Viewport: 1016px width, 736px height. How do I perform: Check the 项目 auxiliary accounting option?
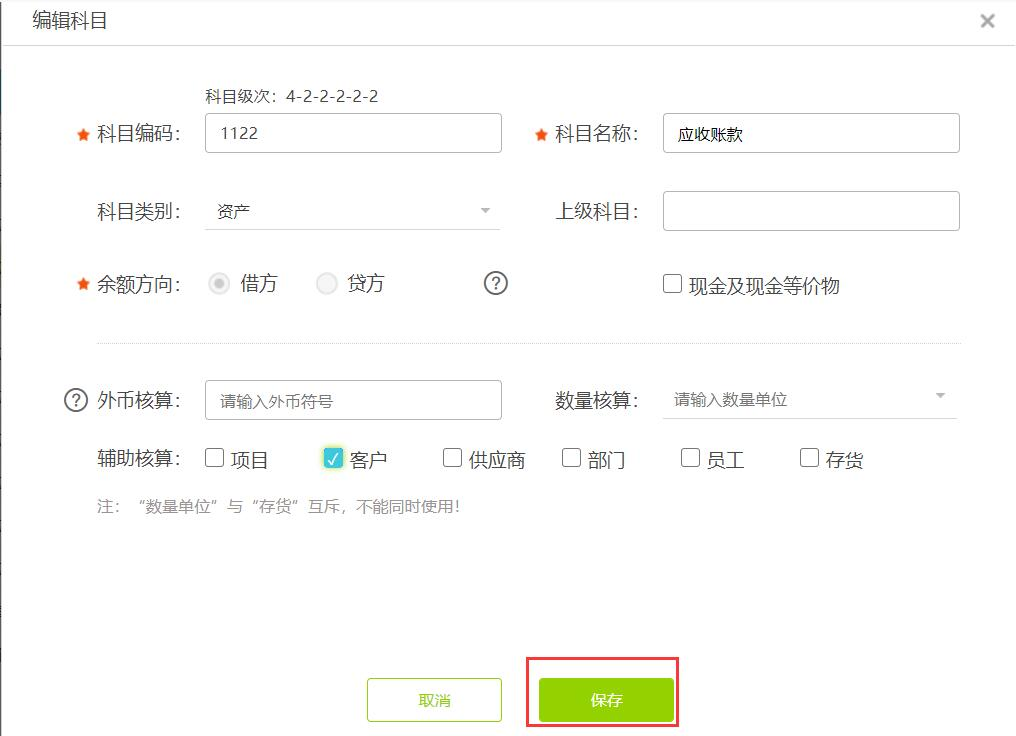pos(213,457)
